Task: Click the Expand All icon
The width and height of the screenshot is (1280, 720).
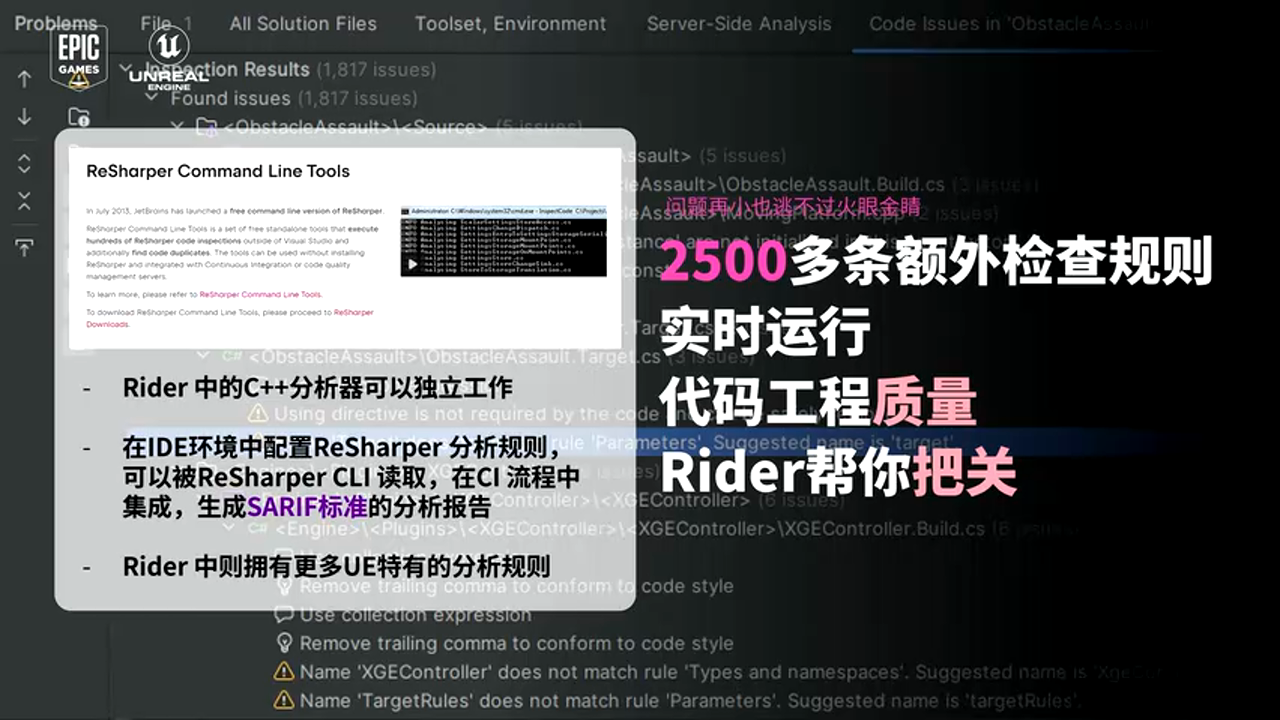Action: [x=25, y=164]
